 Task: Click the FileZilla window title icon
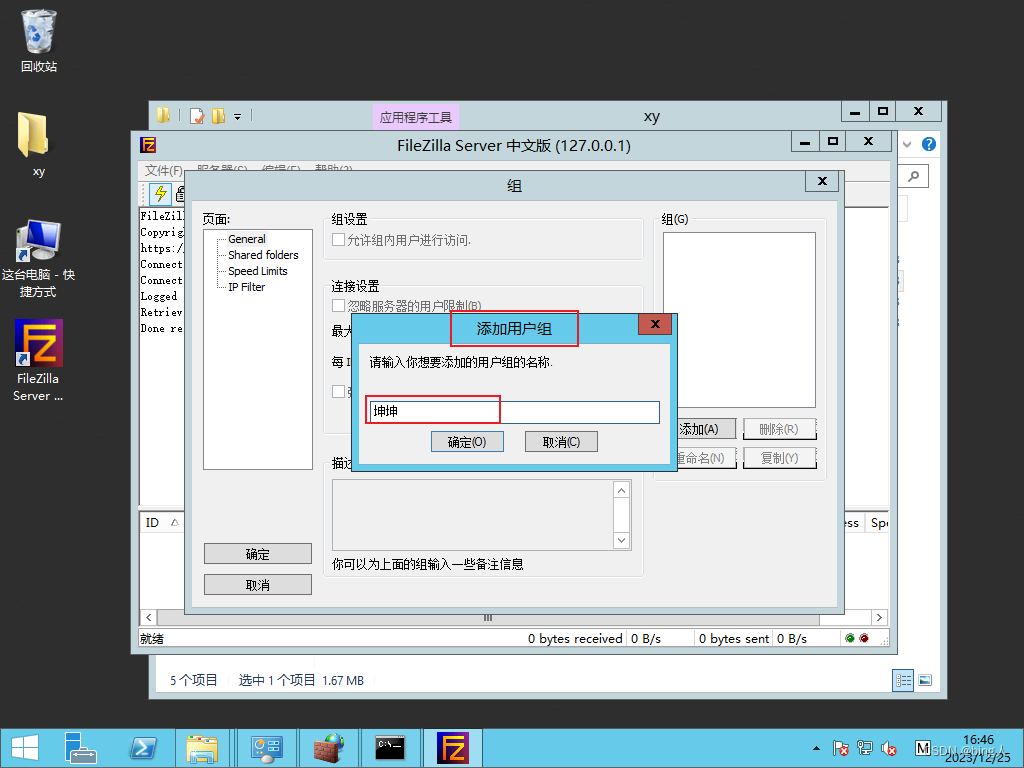(148, 145)
